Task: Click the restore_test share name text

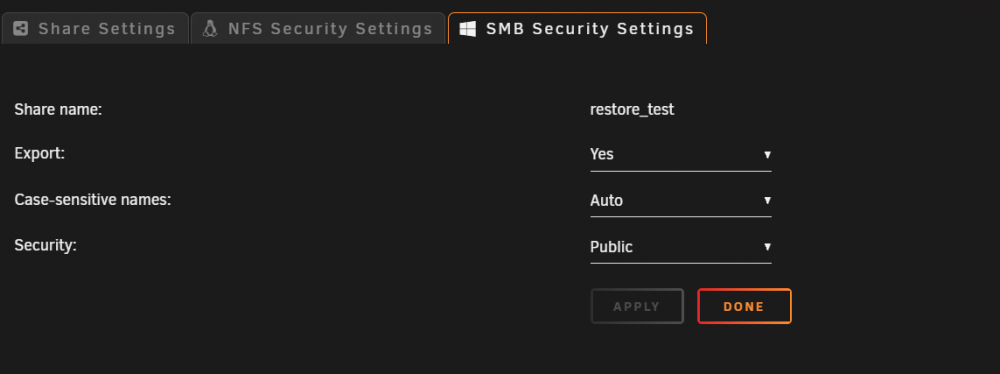Action: tap(632, 110)
